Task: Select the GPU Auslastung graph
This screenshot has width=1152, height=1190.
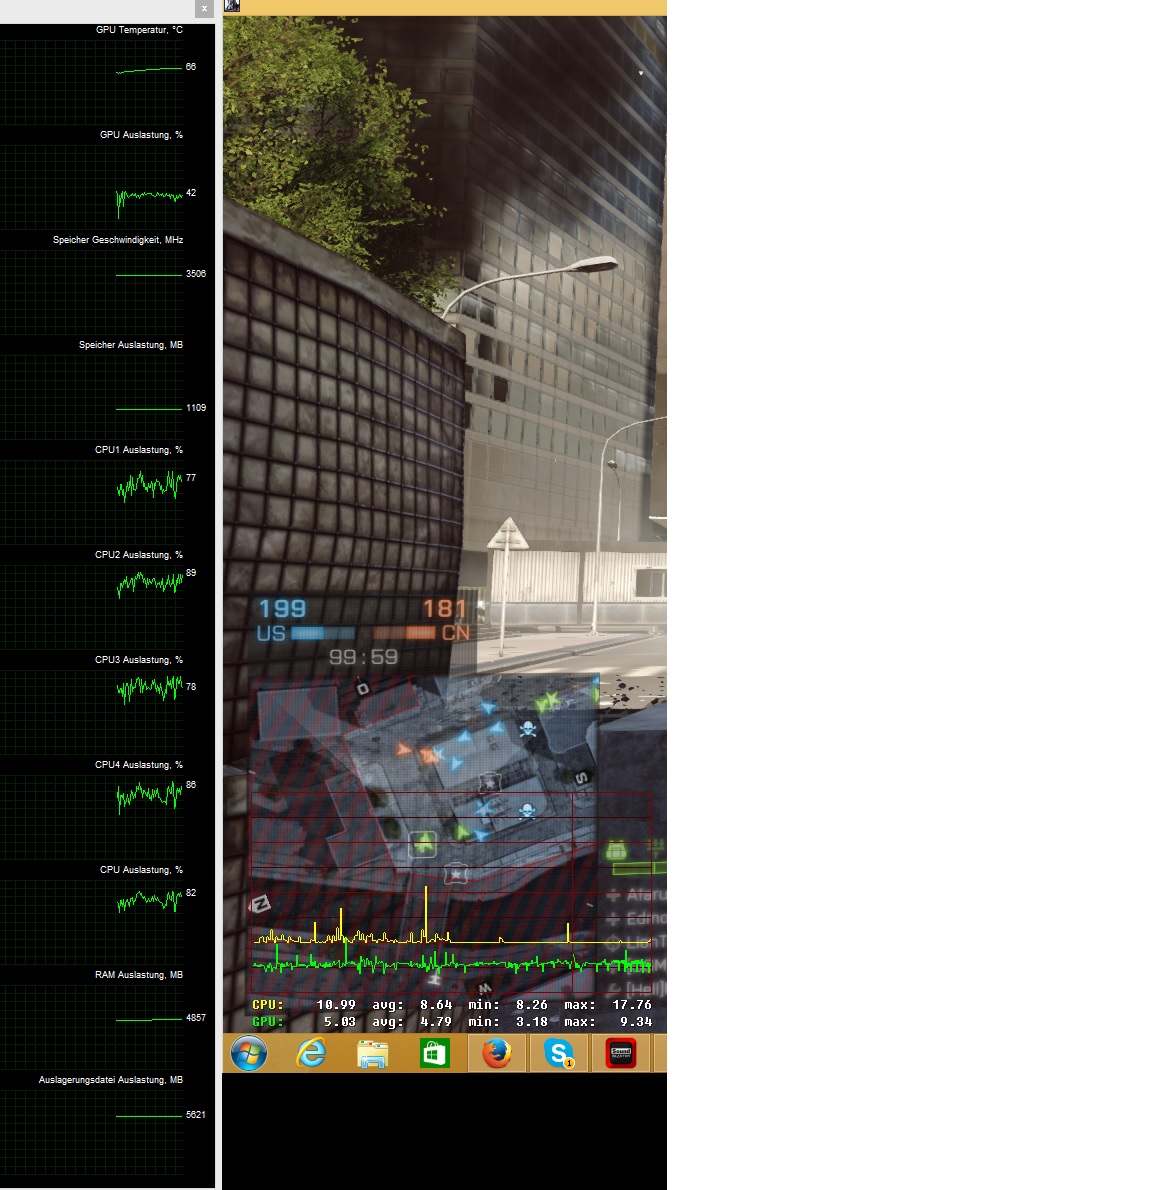Action: point(92,187)
